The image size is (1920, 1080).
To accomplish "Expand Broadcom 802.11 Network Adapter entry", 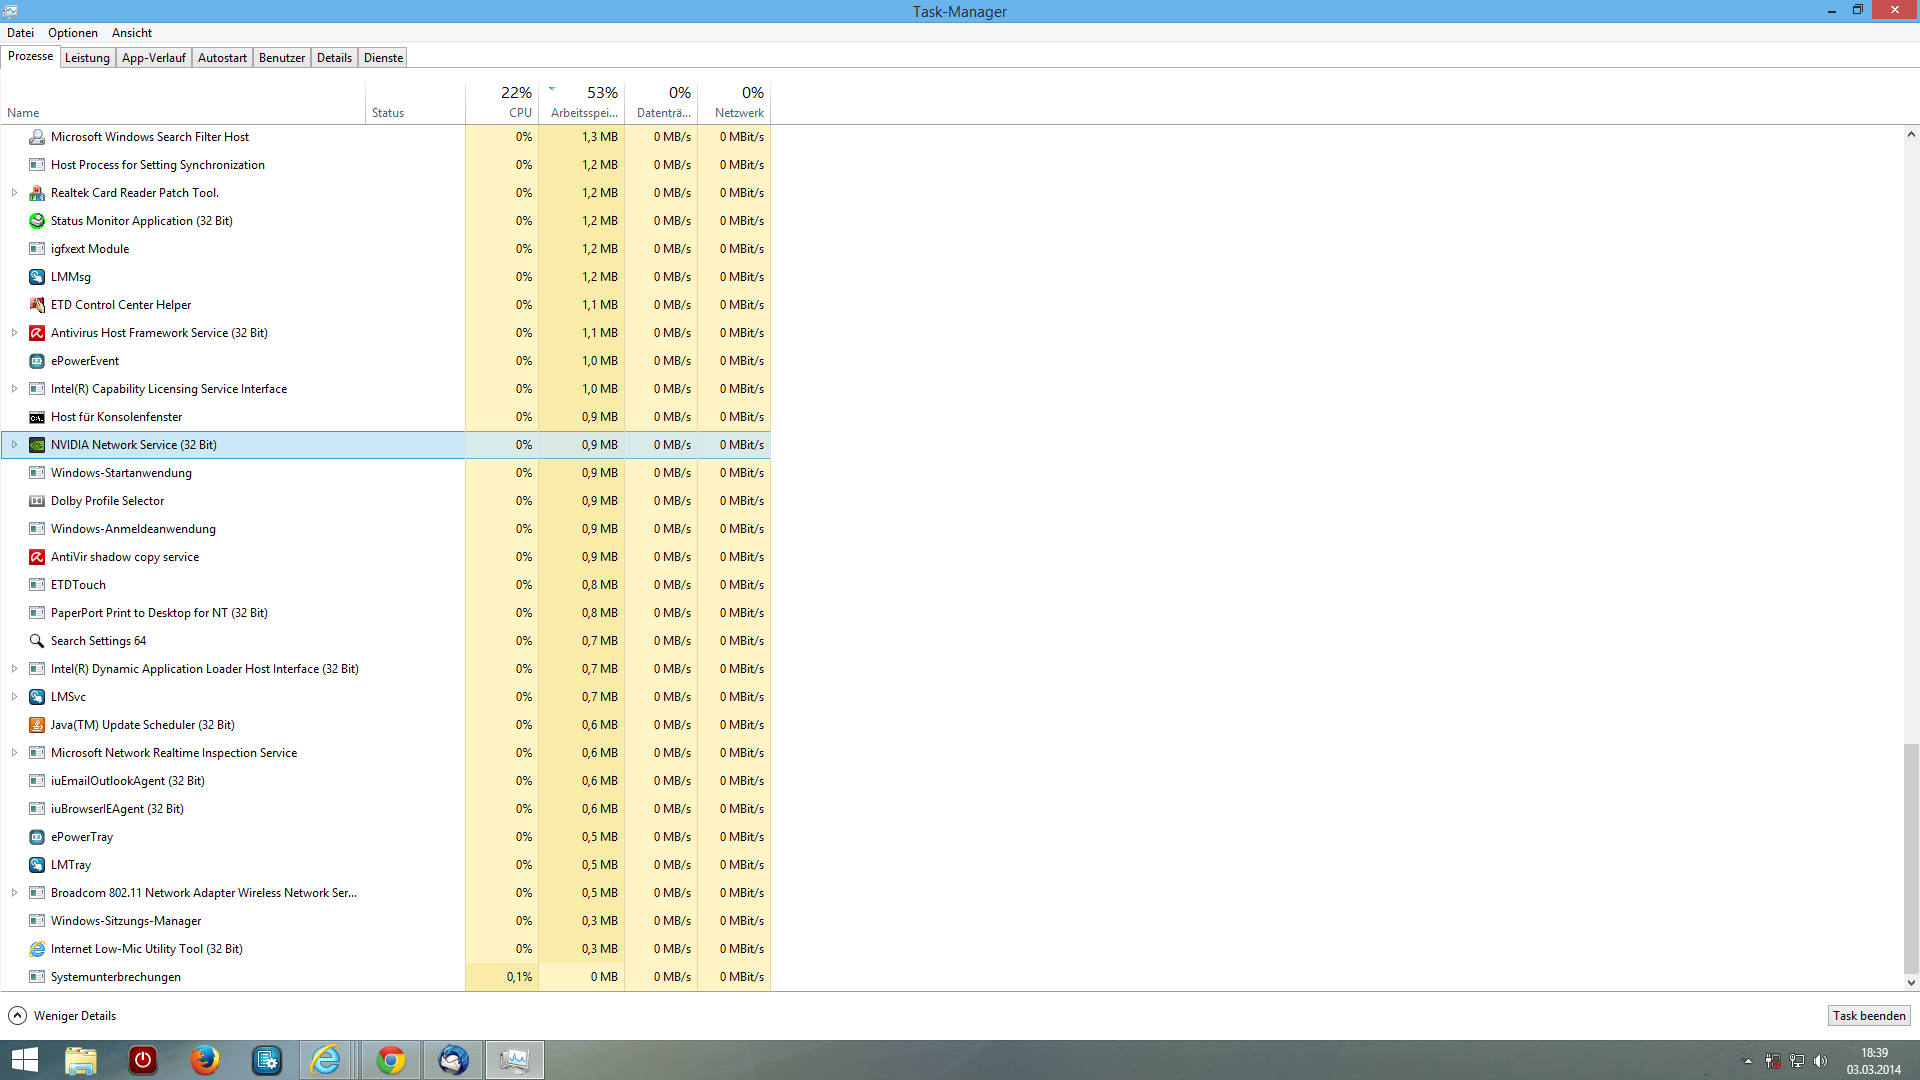I will coord(14,893).
